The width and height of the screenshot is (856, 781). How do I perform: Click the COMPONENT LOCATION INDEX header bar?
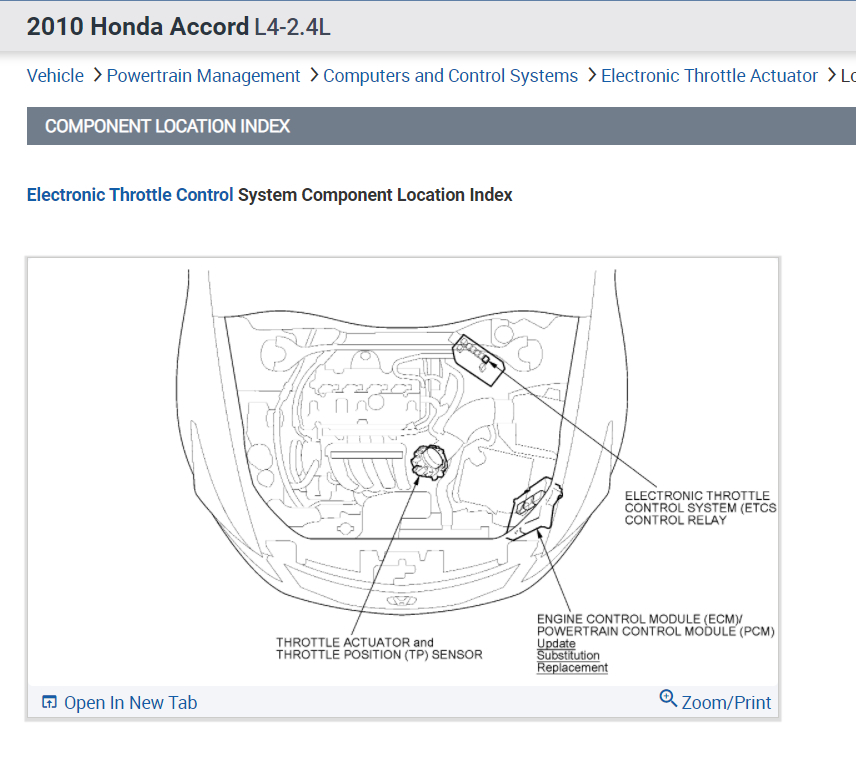(441, 126)
